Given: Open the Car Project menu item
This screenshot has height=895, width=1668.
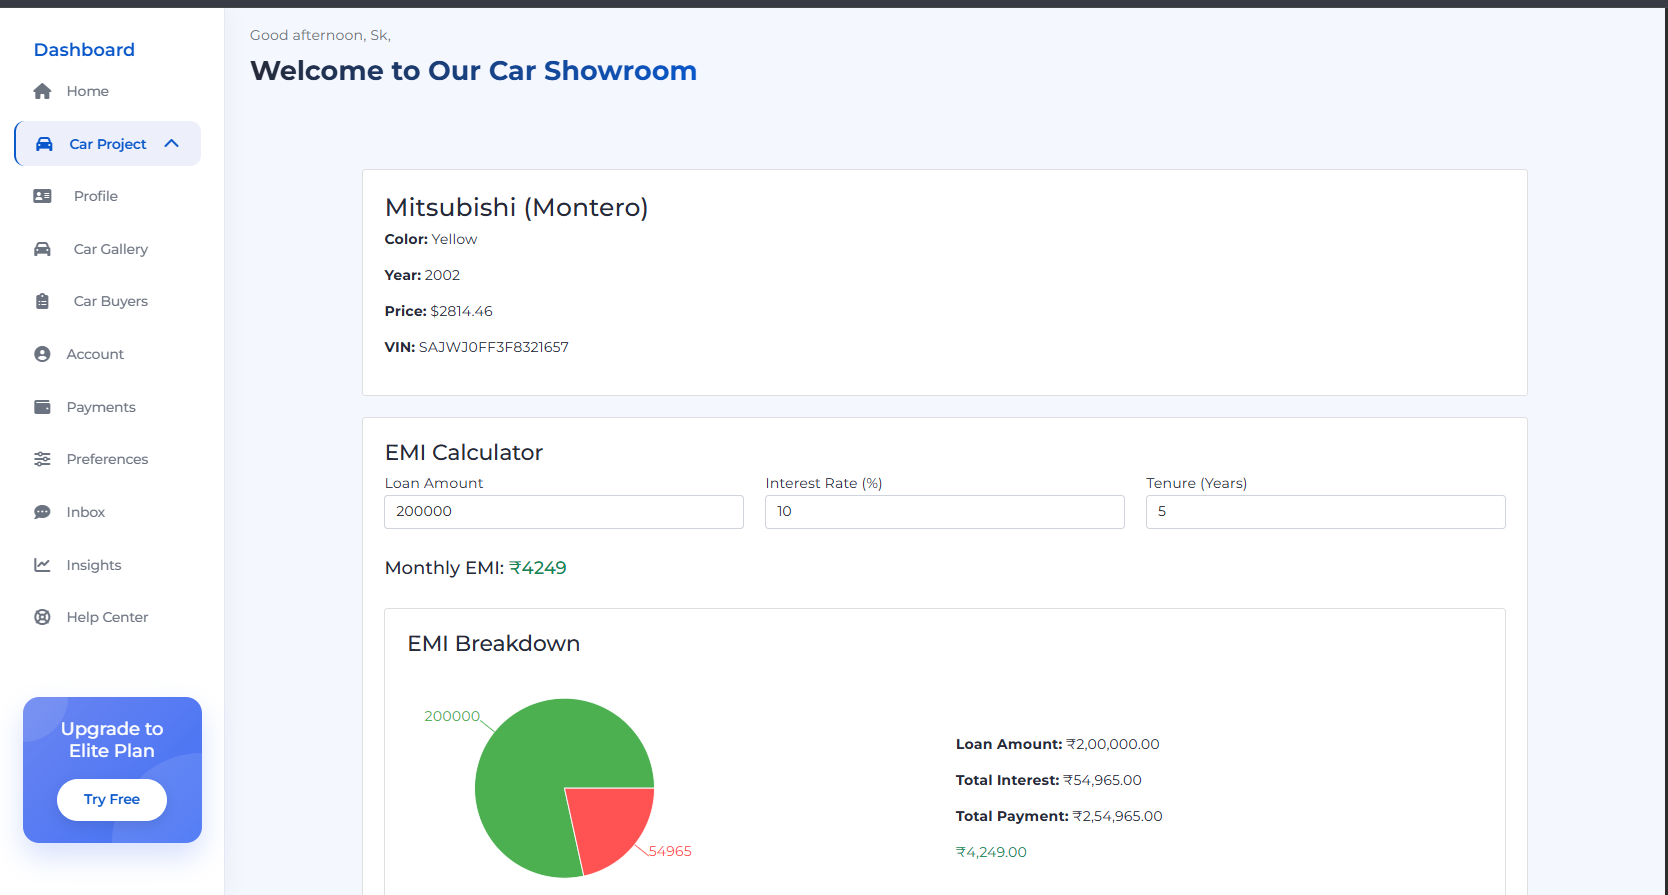Looking at the screenshot, I should click(107, 144).
